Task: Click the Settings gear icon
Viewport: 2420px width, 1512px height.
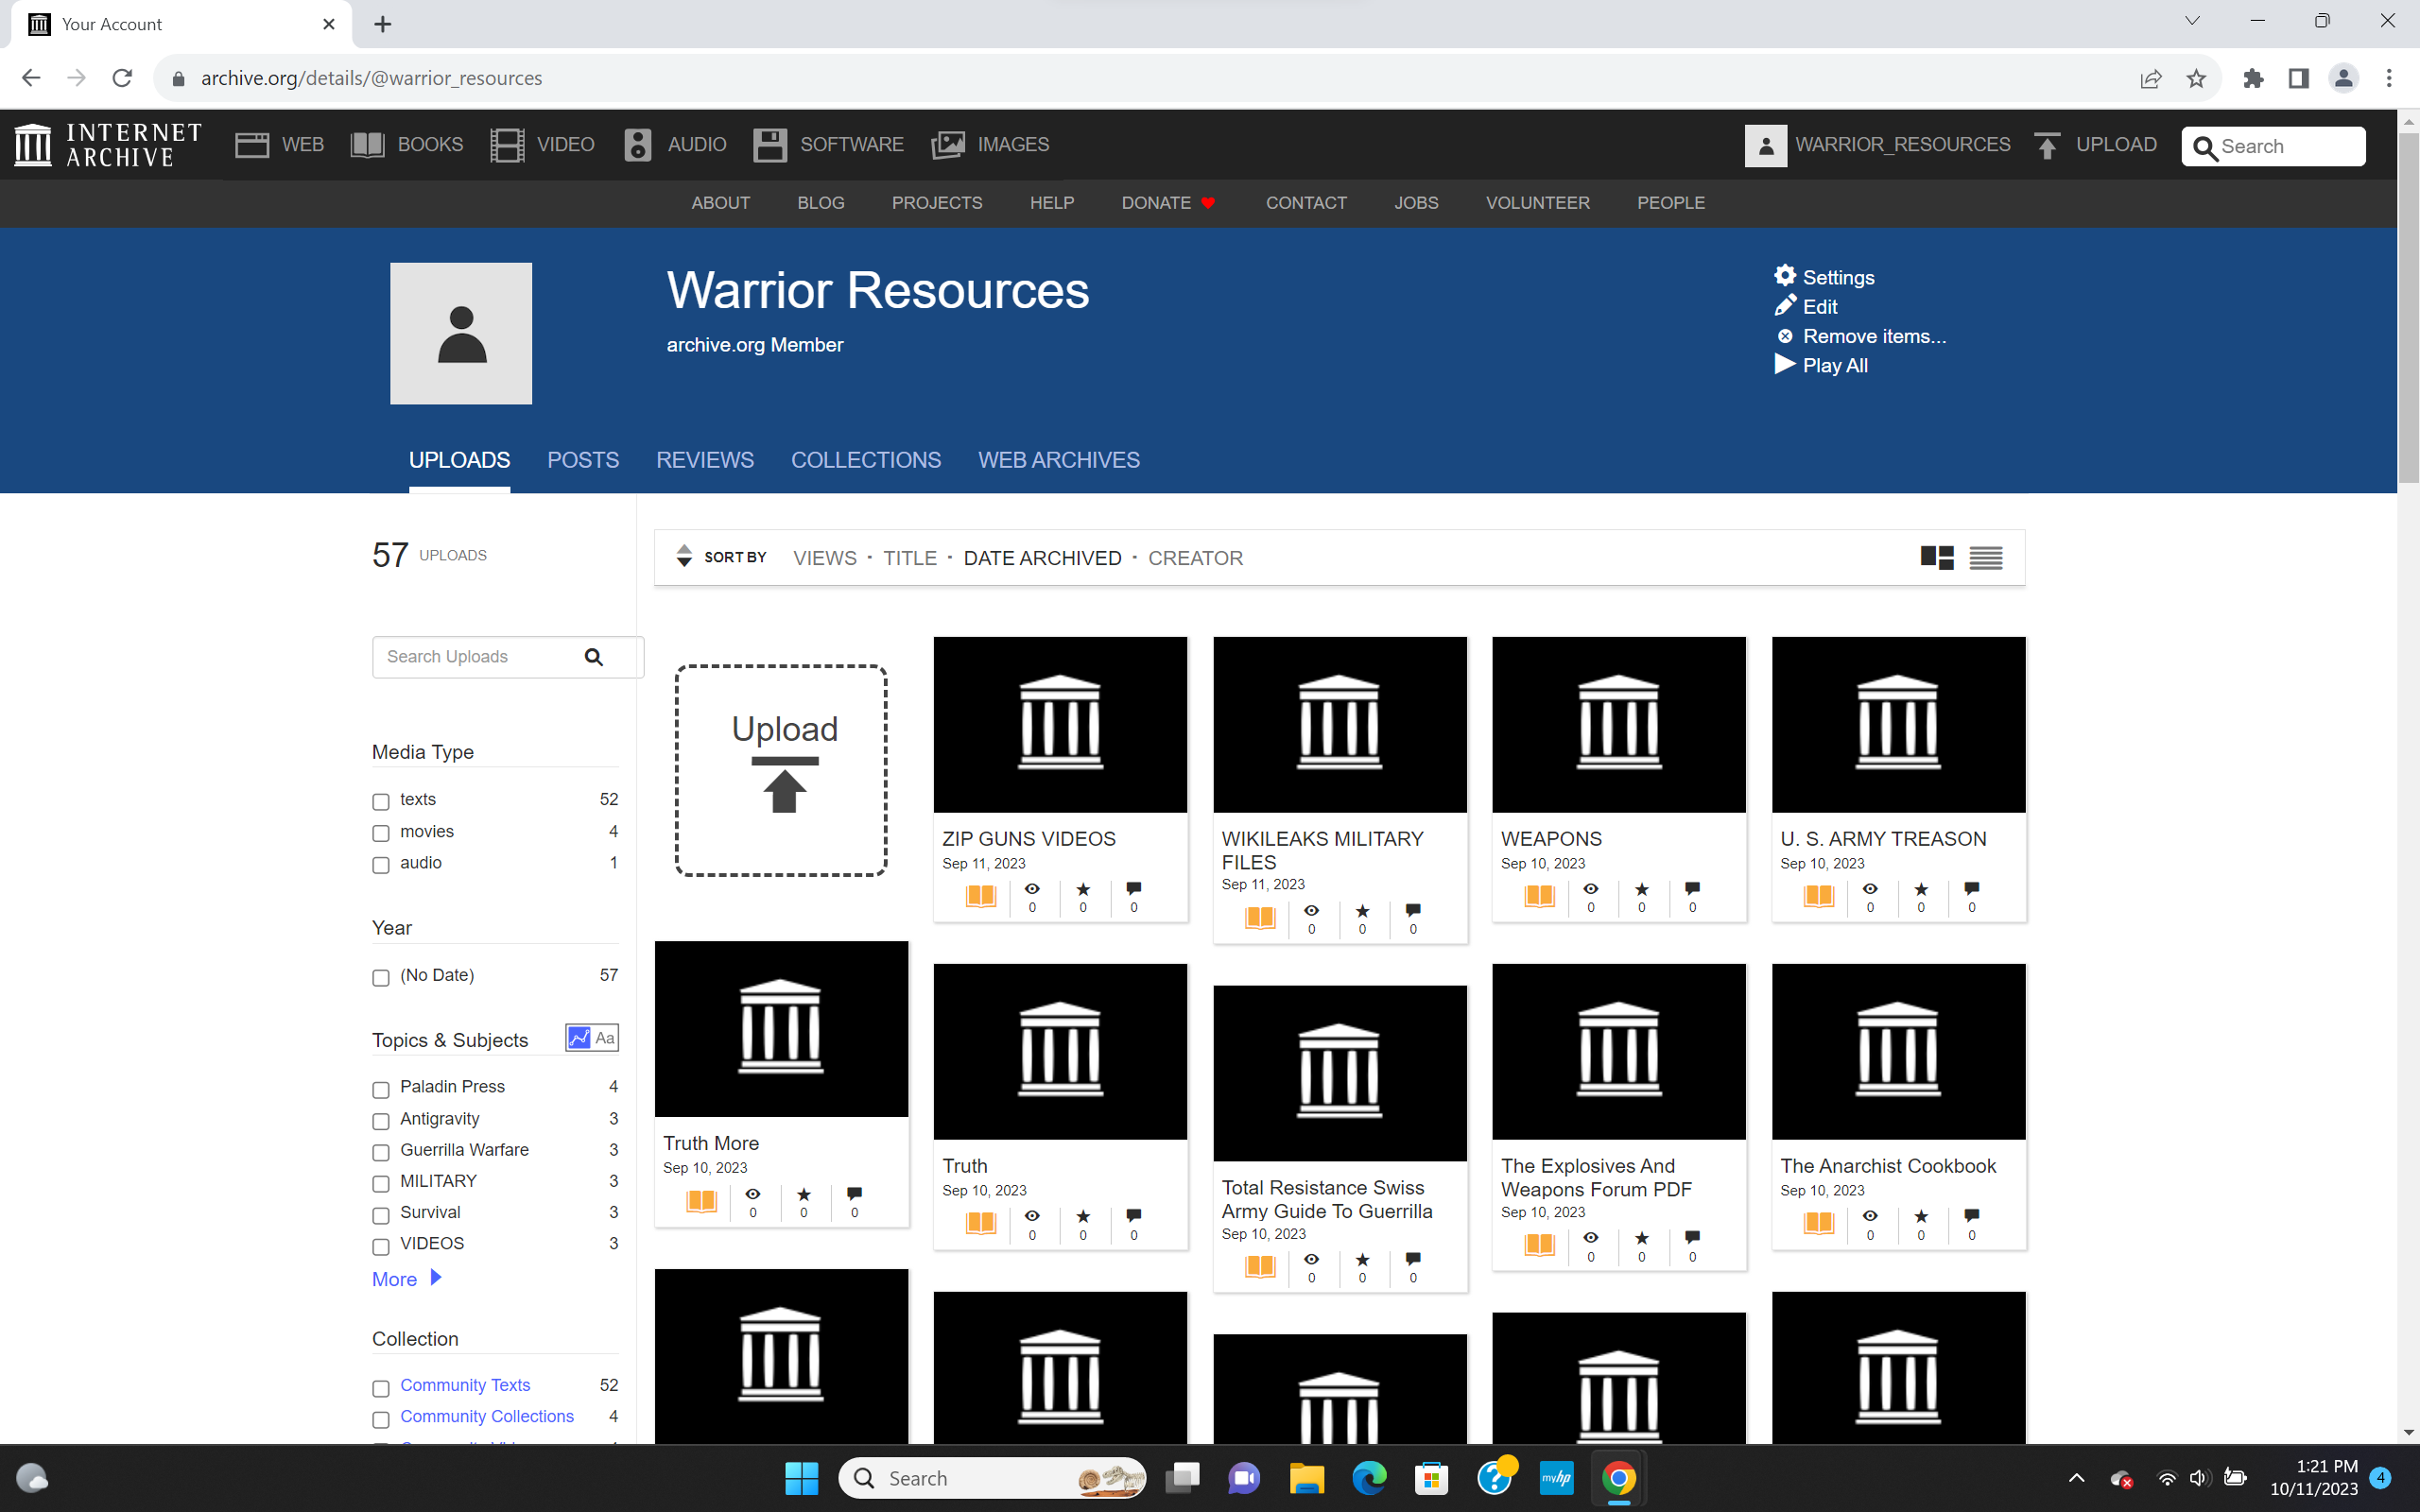Action: (1785, 276)
